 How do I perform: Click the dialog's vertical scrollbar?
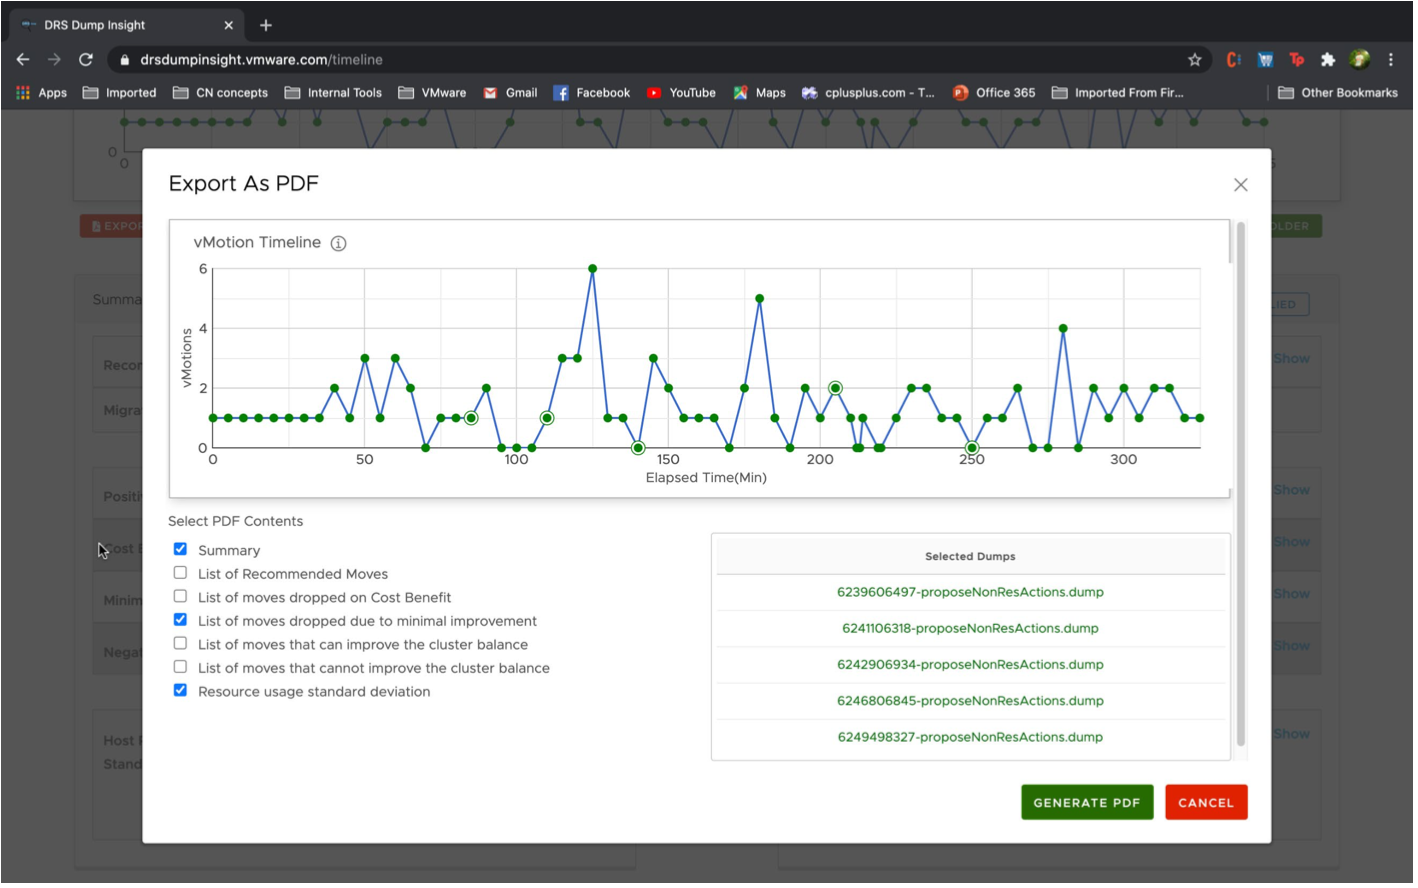tap(1243, 485)
